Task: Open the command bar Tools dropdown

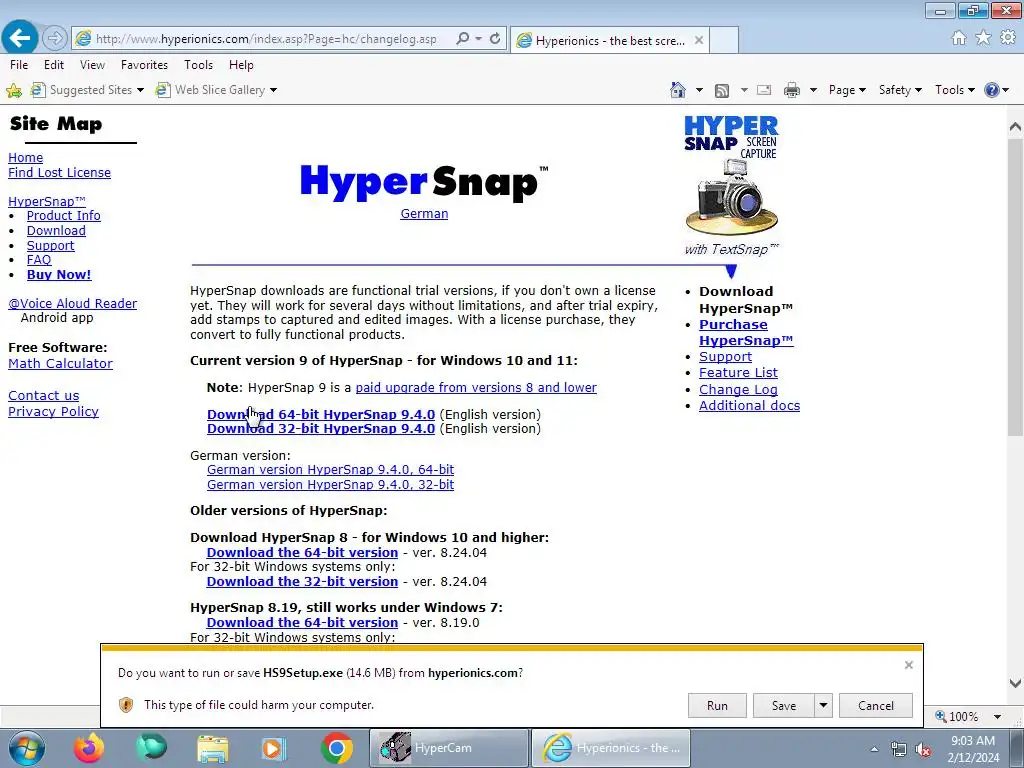Action: click(955, 90)
